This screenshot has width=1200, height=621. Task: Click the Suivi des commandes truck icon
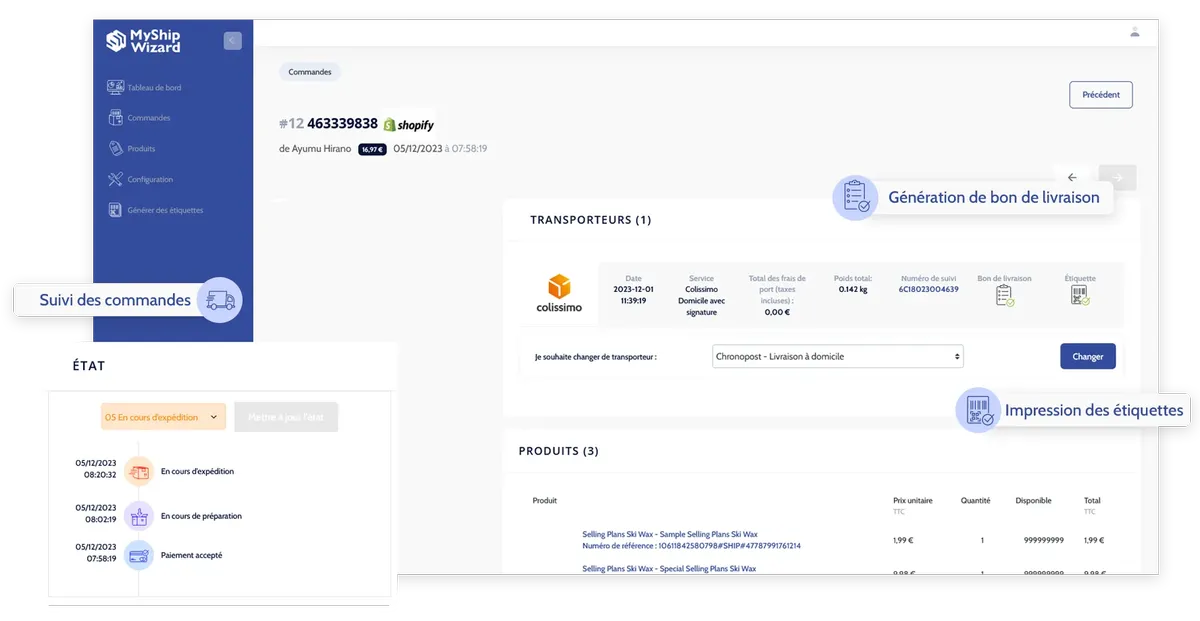[x=220, y=300]
